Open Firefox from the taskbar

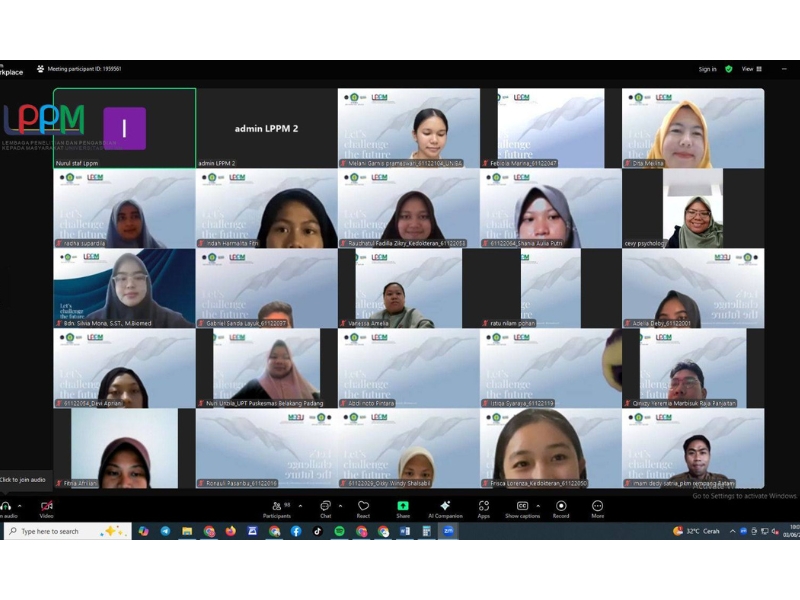[x=231, y=531]
